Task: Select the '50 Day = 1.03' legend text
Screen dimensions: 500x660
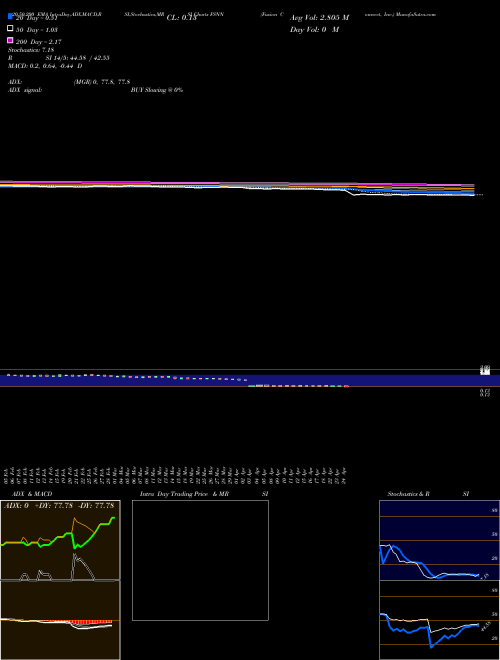Action: (37, 30)
